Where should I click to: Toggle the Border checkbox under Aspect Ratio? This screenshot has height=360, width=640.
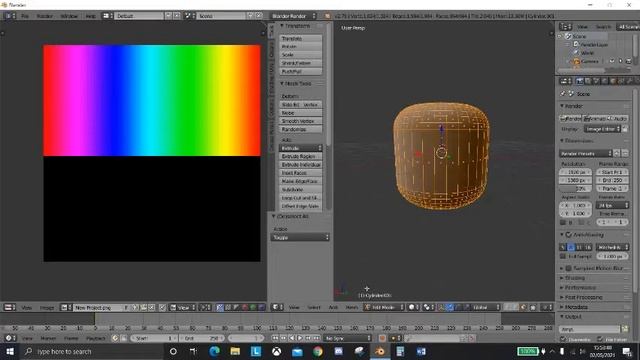pyautogui.click(x=563, y=222)
